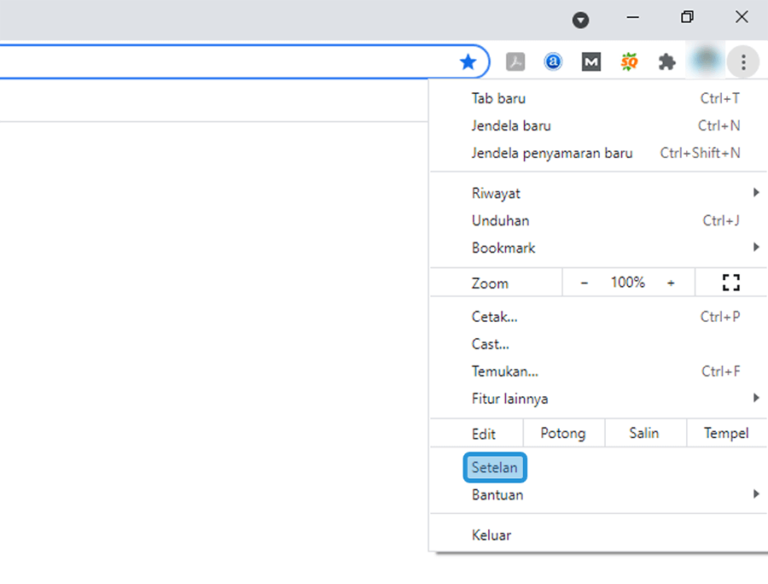Expand Fitur lainnya submenu
This screenshot has width=768, height=584.
pyautogui.click(x=599, y=399)
